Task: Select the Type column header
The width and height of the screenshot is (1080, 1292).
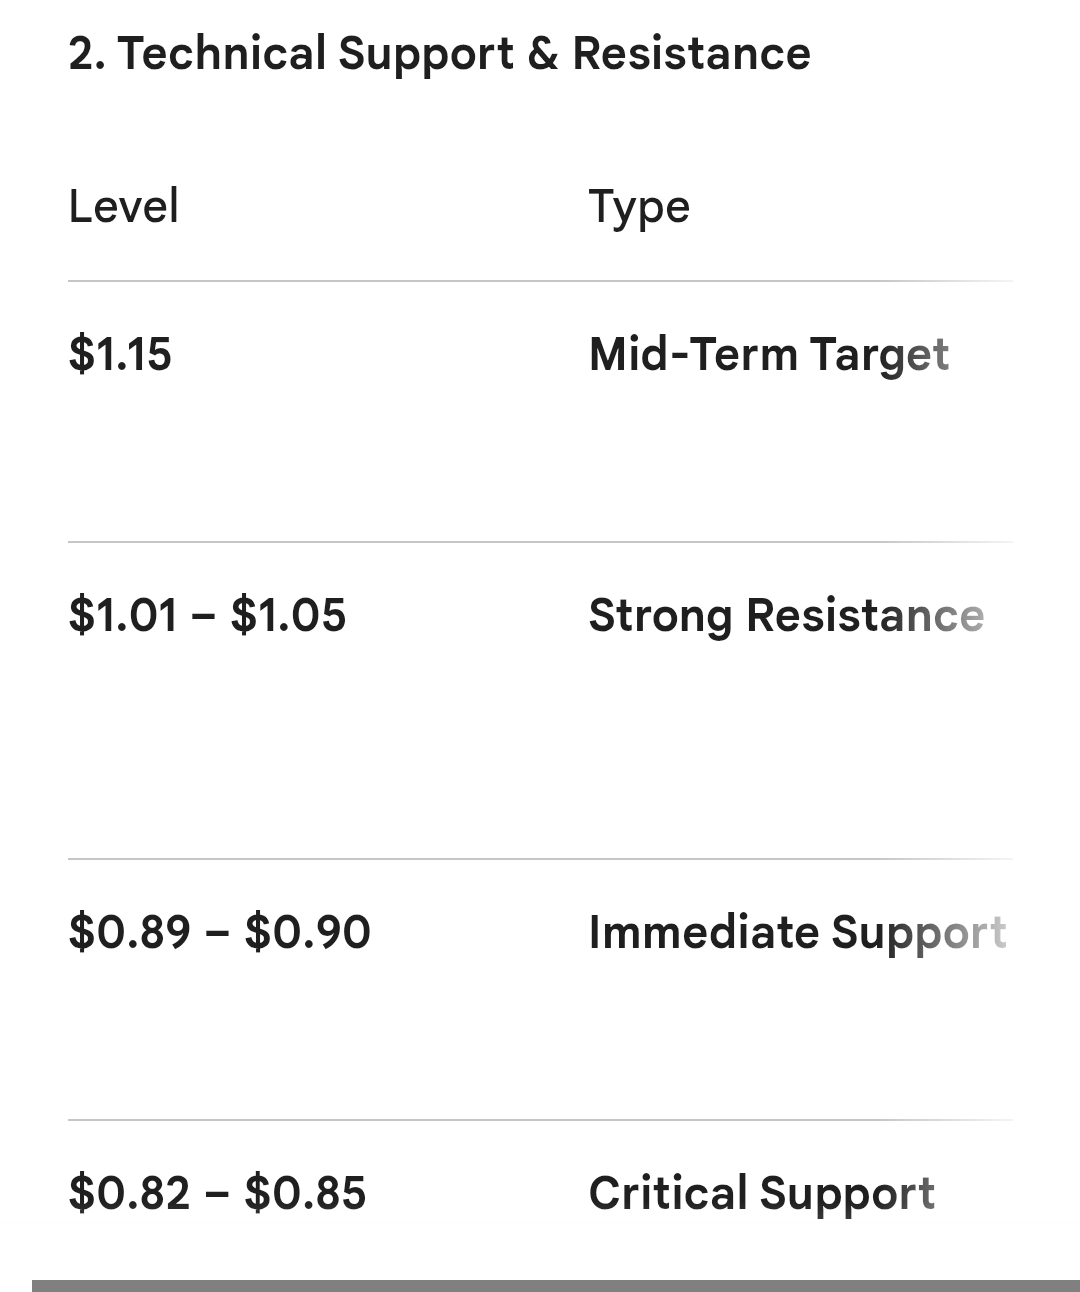Action: (x=639, y=209)
